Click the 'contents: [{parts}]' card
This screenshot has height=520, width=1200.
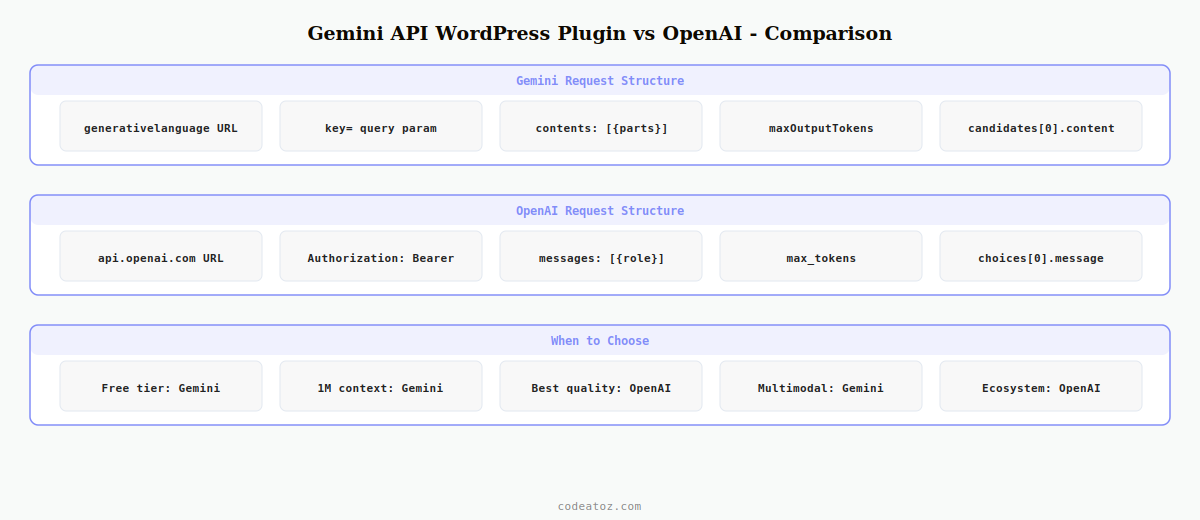point(601,126)
